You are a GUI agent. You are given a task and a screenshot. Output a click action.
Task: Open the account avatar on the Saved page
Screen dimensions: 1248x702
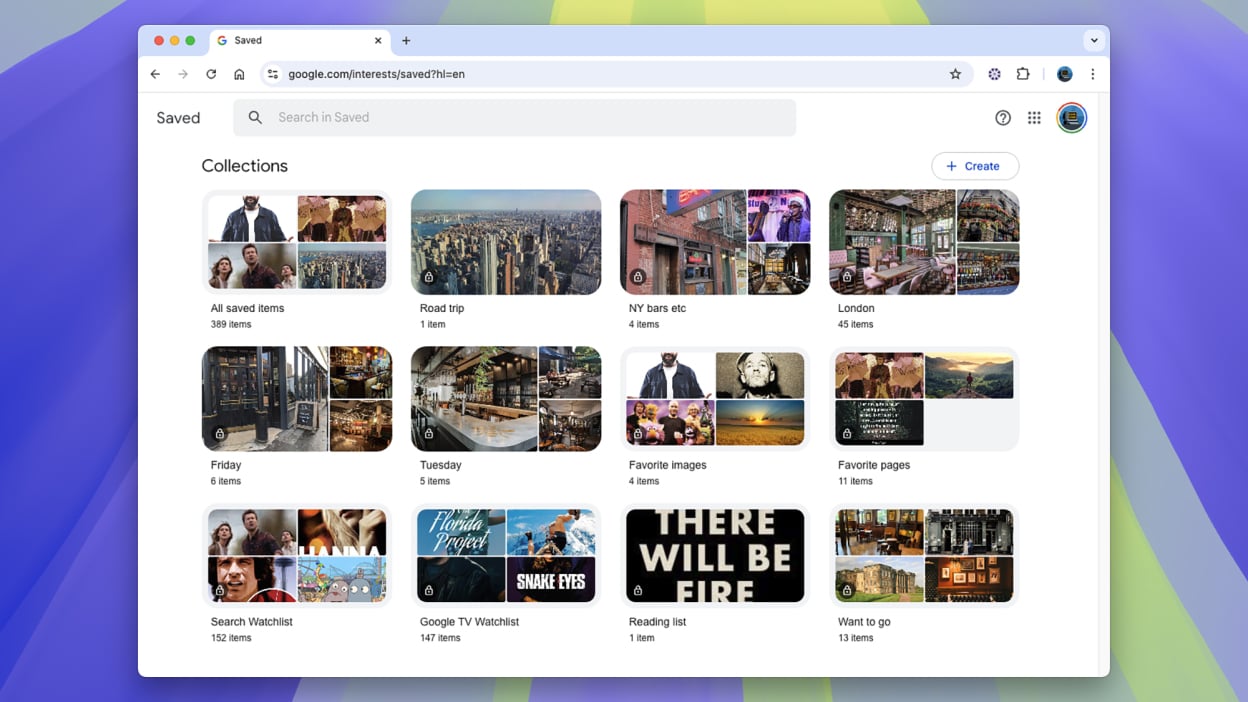pos(1071,117)
